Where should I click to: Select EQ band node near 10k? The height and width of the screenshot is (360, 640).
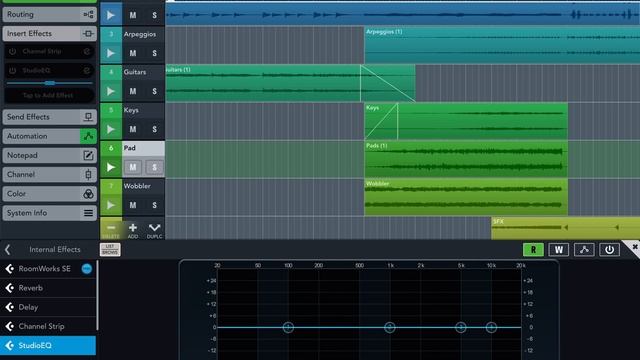[491, 327]
